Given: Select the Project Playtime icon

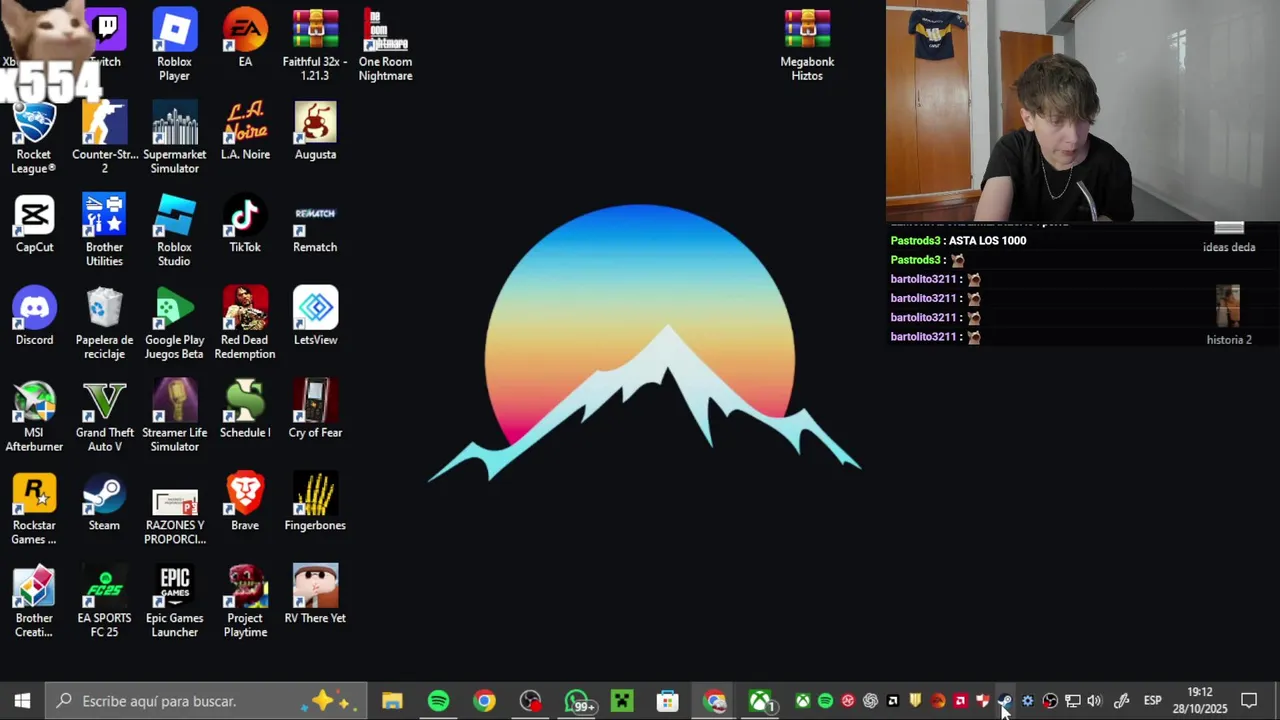Looking at the screenshot, I should (x=245, y=603).
